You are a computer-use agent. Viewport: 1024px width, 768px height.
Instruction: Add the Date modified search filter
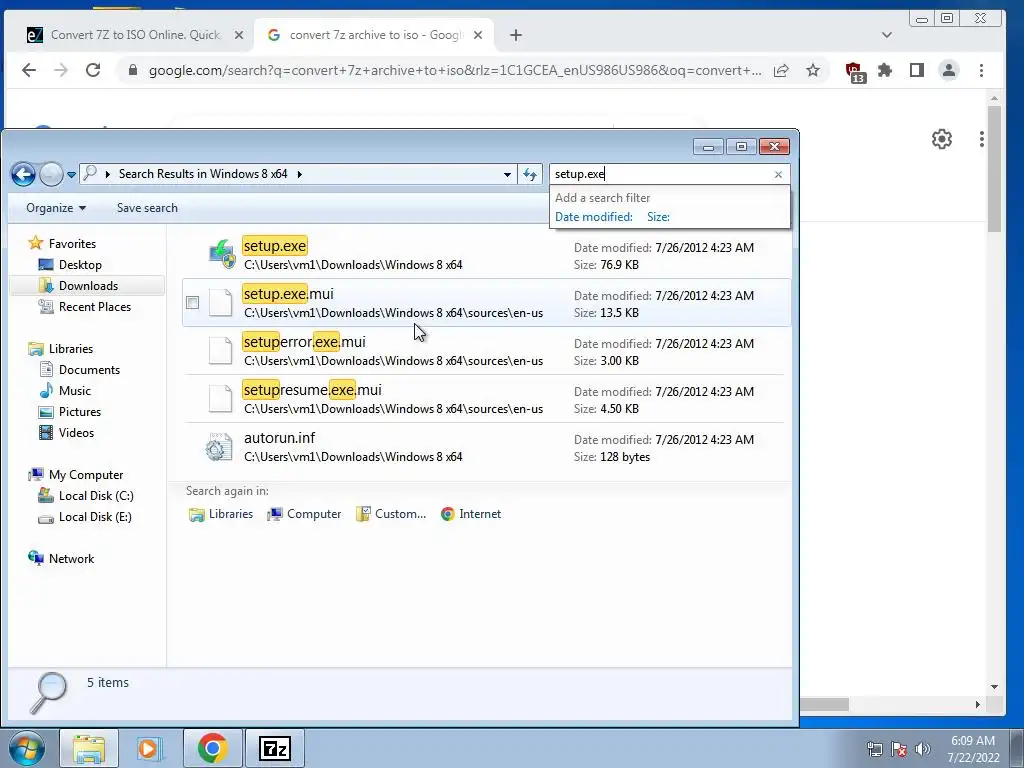[594, 217]
